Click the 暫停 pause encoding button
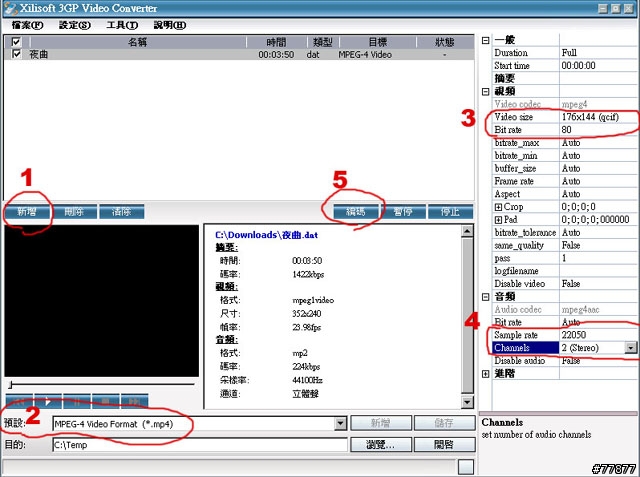640x477 pixels. pos(403,212)
